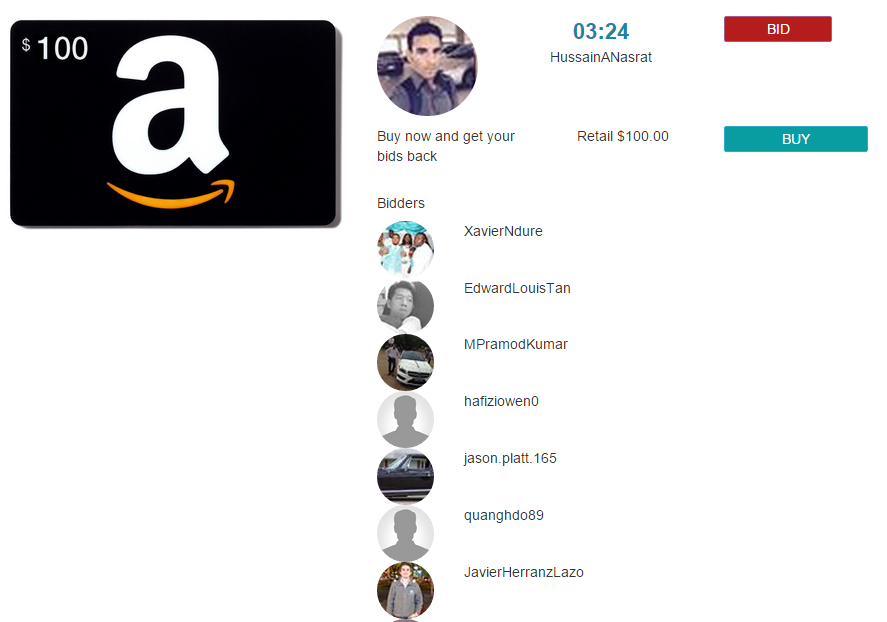Select bidder name hafiziowen0
The image size is (887, 622).
click(x=501, y=401)
